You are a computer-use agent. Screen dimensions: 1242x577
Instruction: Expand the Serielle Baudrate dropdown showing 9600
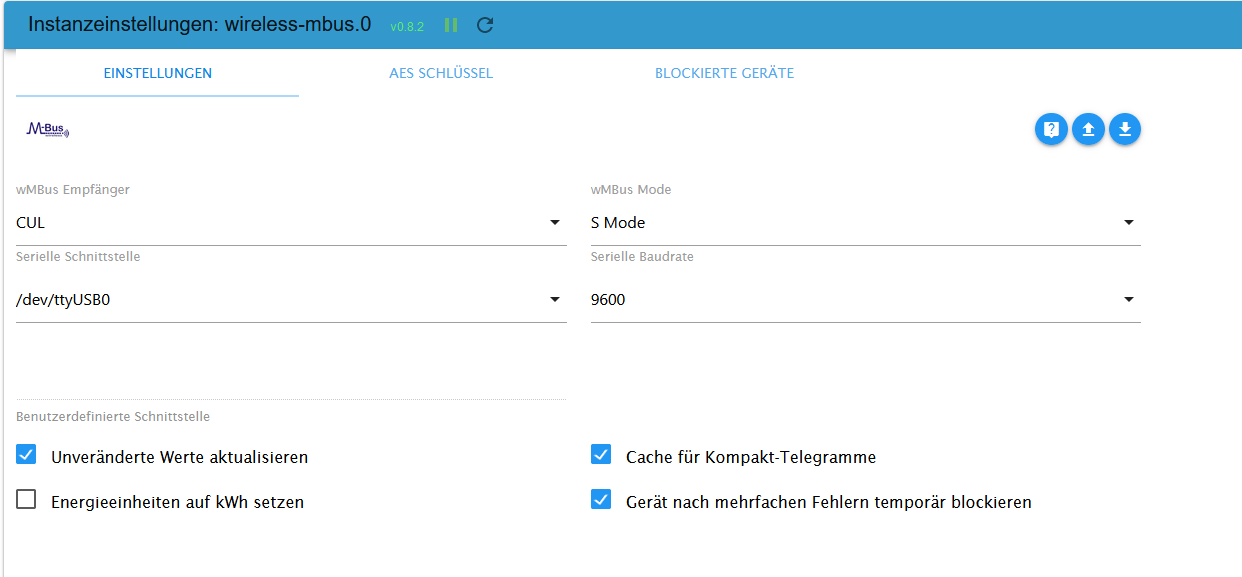click(866, 300)
